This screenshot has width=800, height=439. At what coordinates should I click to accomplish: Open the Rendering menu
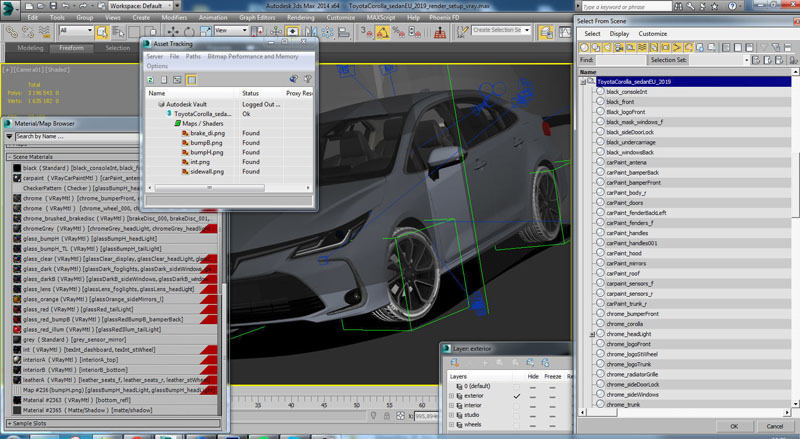tap(299, 17)
